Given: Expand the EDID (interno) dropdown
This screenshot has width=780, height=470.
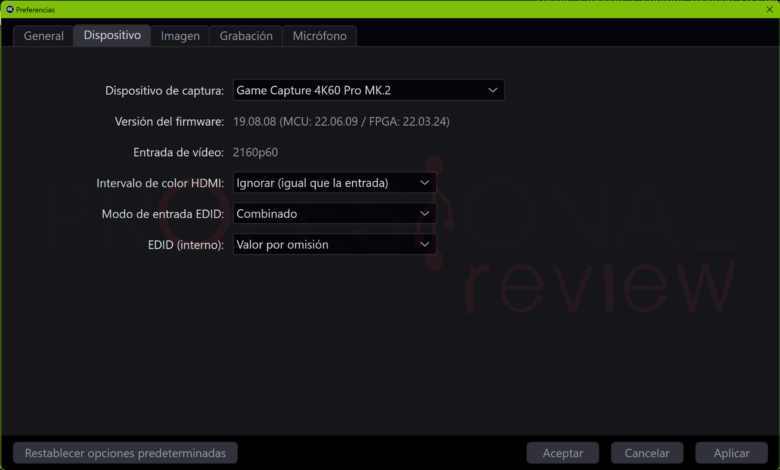Looking at the screenshot, I should 334,244.
